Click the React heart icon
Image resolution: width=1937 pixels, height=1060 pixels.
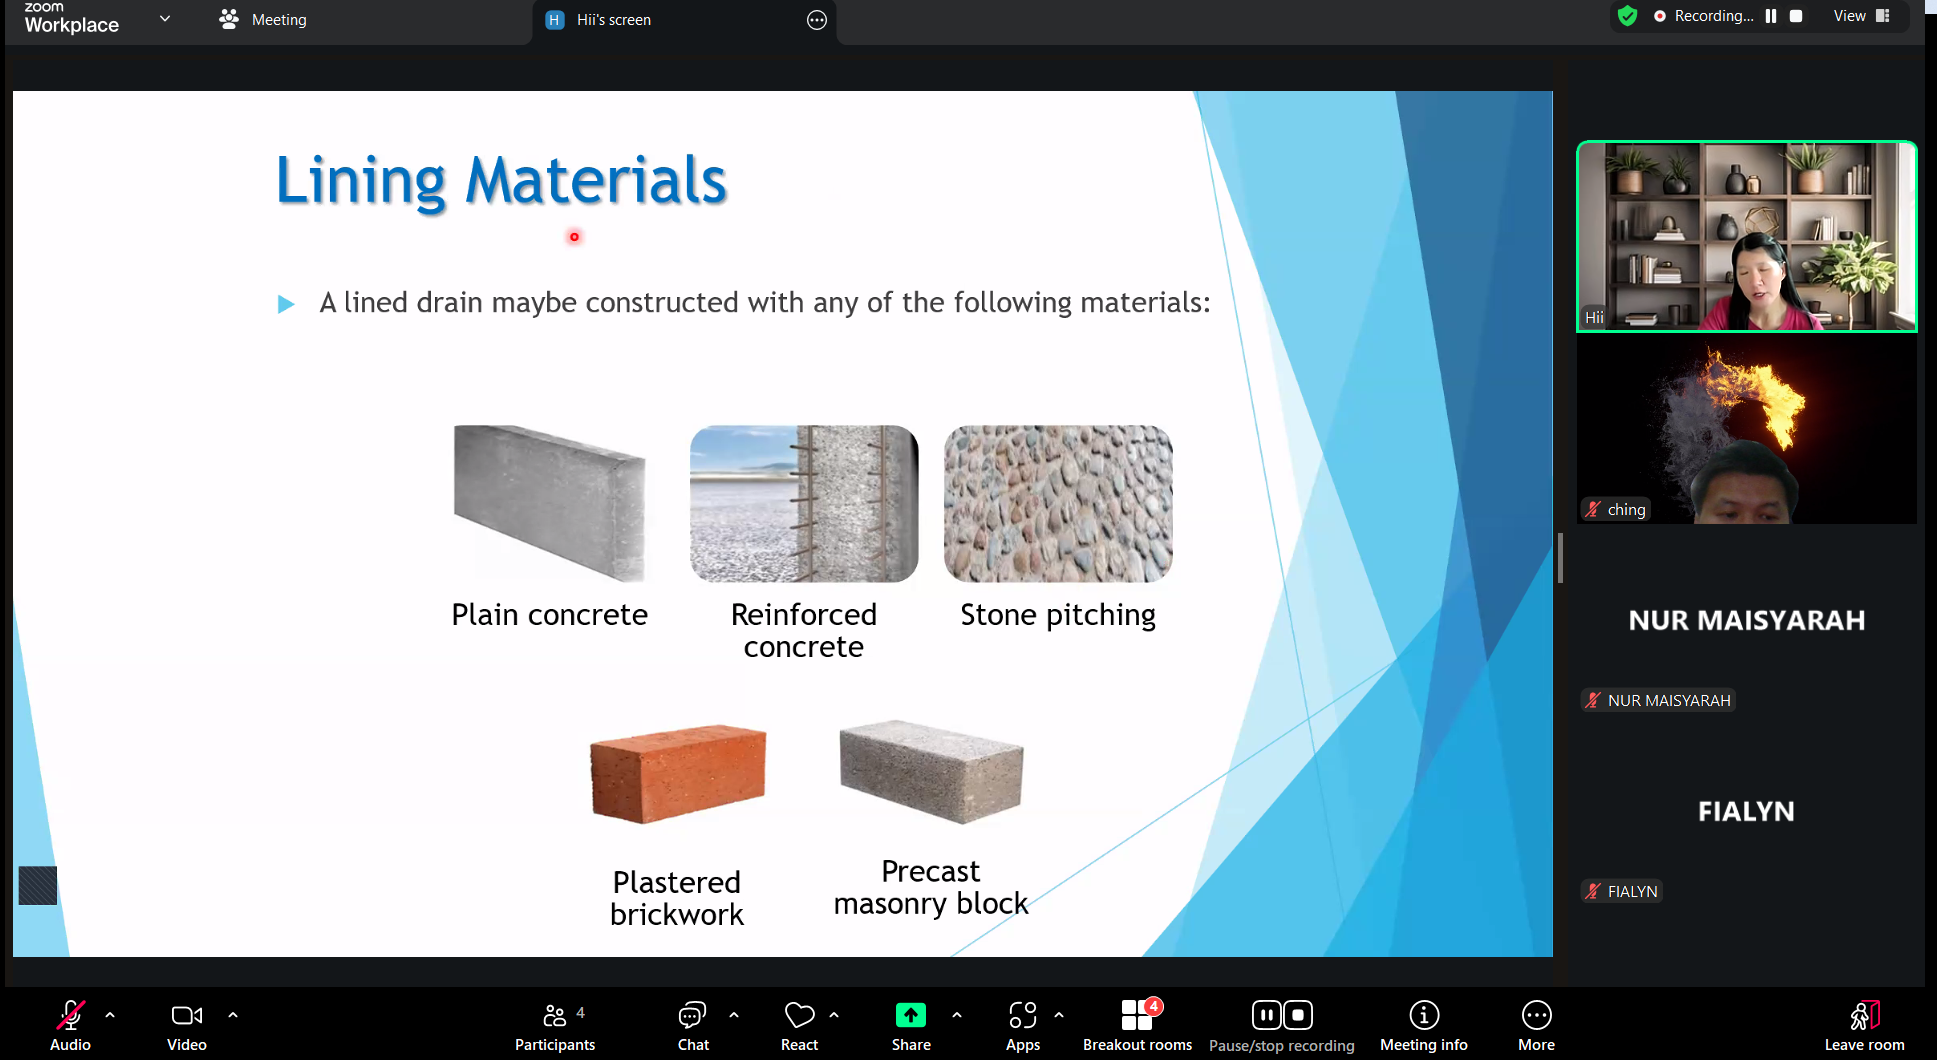coord(799,1016)
